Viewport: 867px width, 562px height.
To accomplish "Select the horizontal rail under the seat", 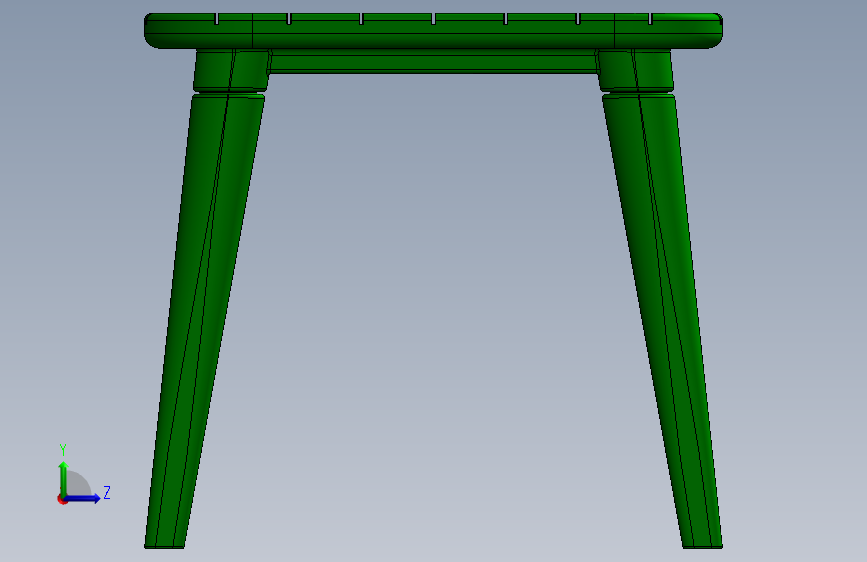I will [x=433, y=61].
